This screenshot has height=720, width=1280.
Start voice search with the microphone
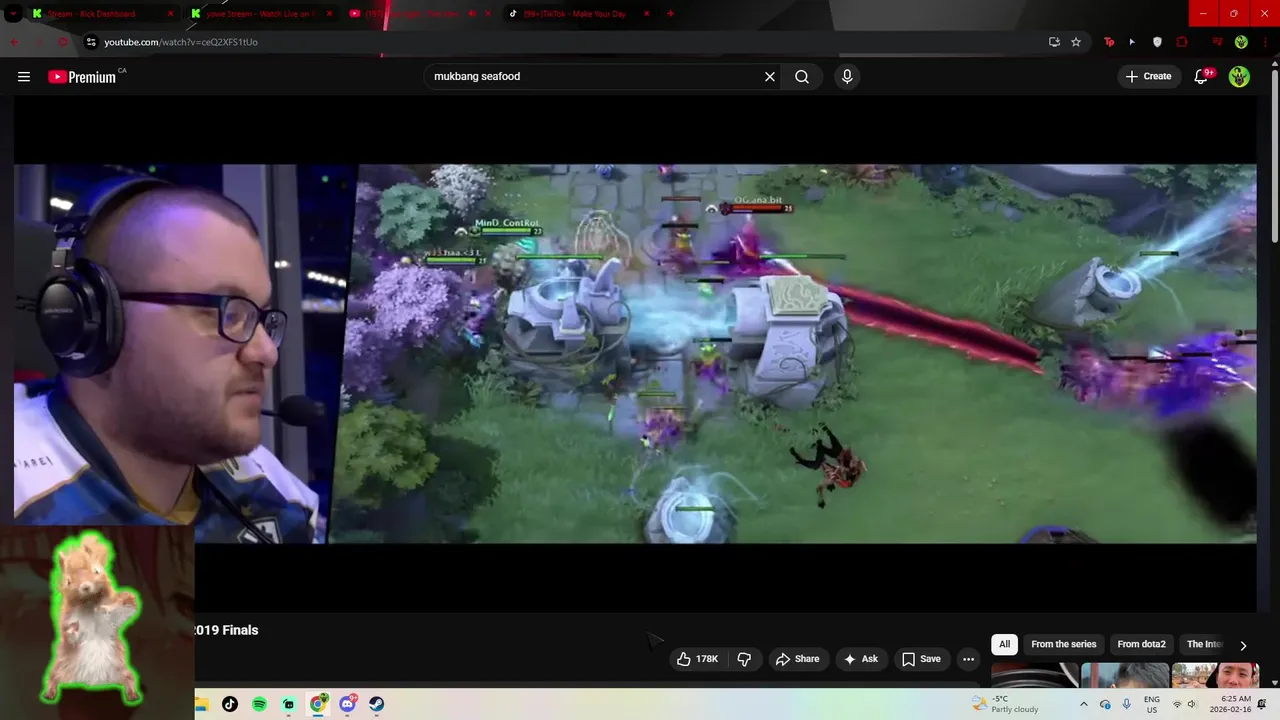click(x=847, y=76)
